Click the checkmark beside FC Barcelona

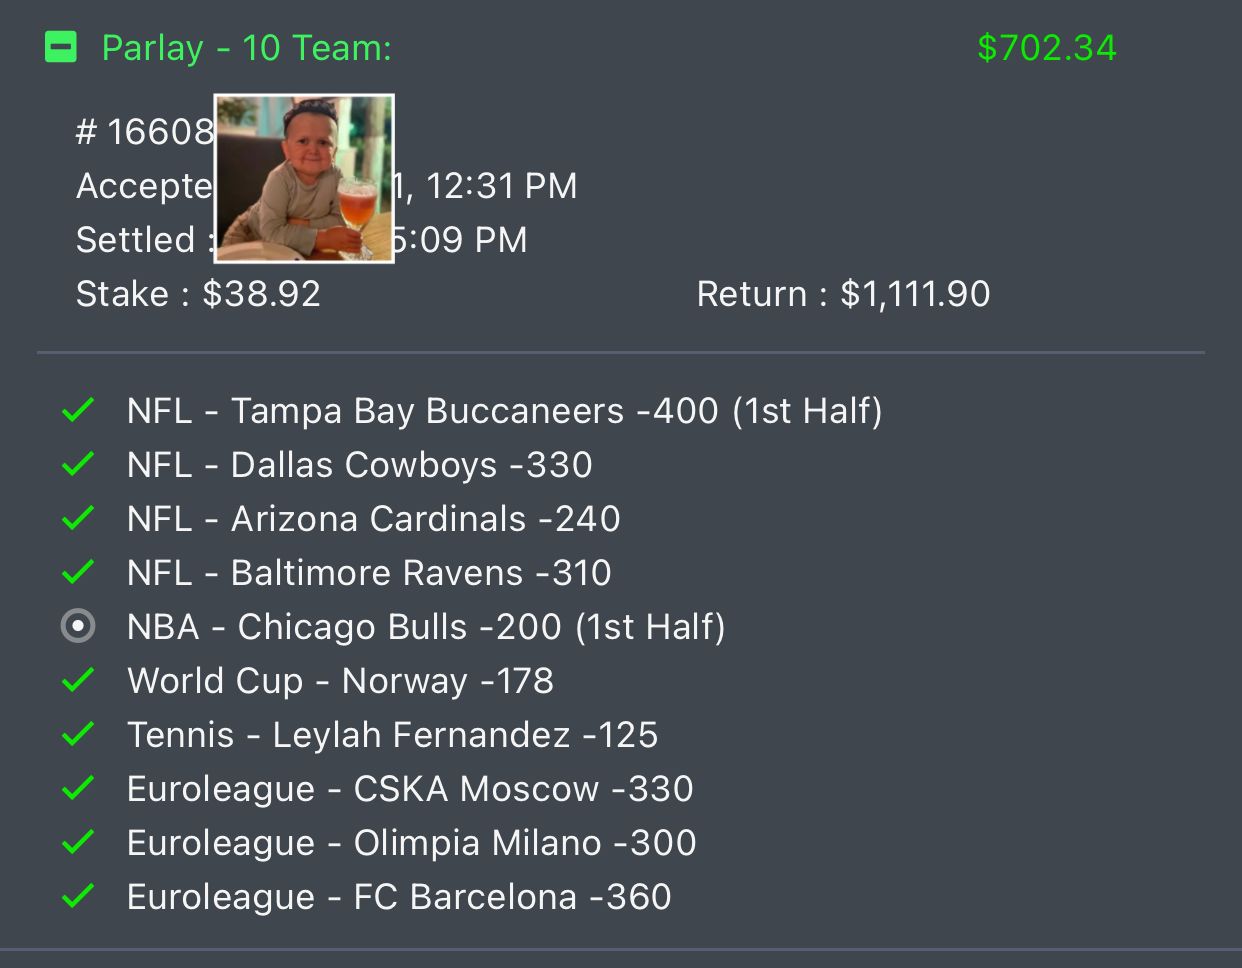(78, 896)
